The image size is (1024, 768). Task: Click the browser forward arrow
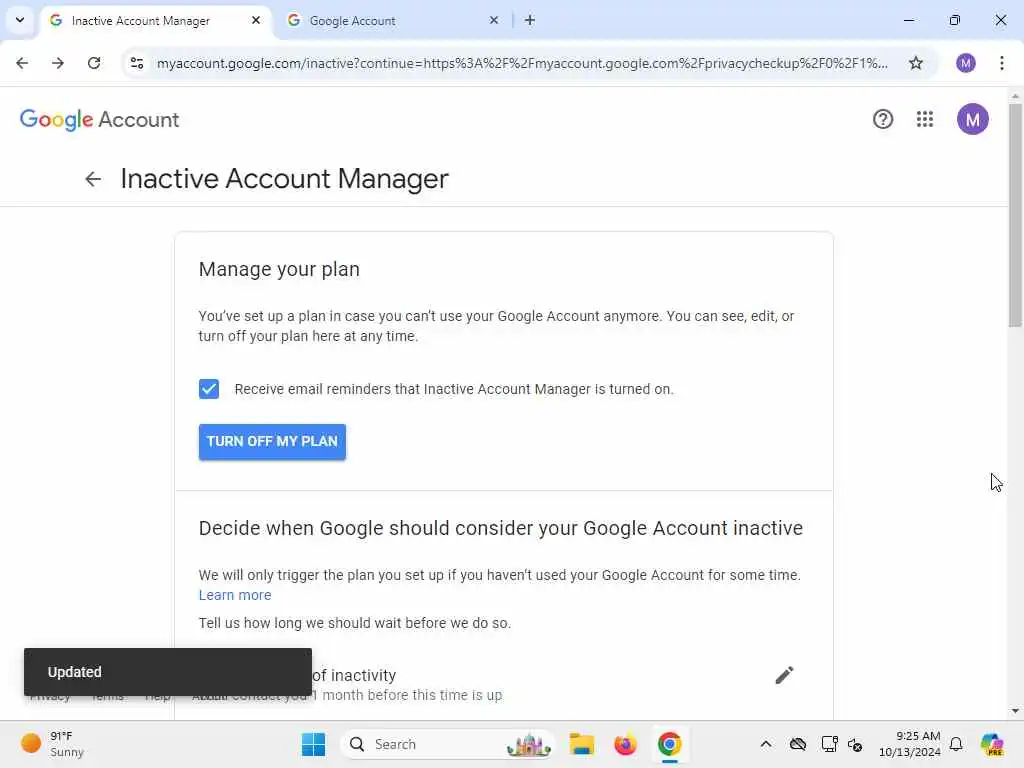pyautogui.click(x=58, y=63)
